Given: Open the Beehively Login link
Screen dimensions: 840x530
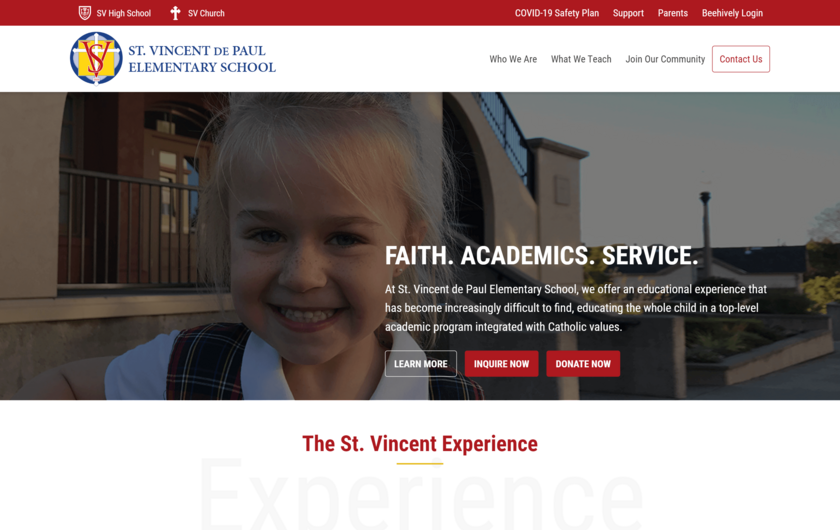Looking at the screenshot, I should click(x=732, y=13).
